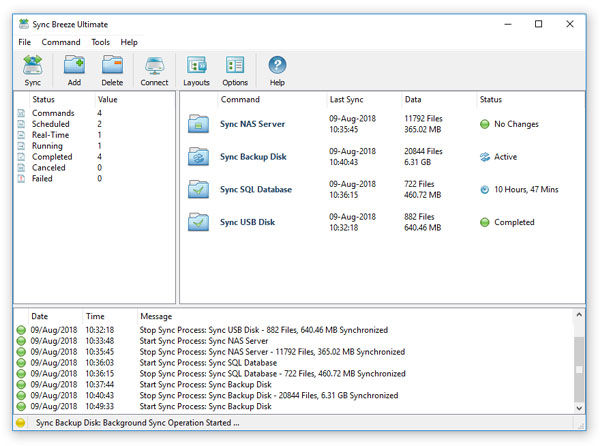Click the Running row icon in status panel
600x446 pixels.
pos(21,146)
